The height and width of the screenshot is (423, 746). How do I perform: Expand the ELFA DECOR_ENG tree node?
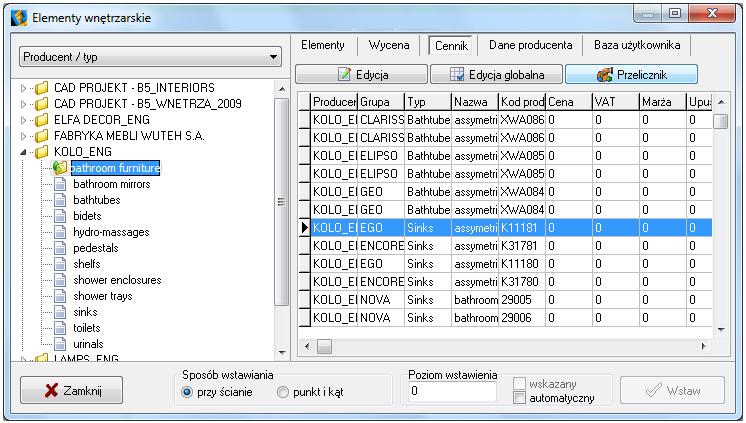click(x=23, y=120)
